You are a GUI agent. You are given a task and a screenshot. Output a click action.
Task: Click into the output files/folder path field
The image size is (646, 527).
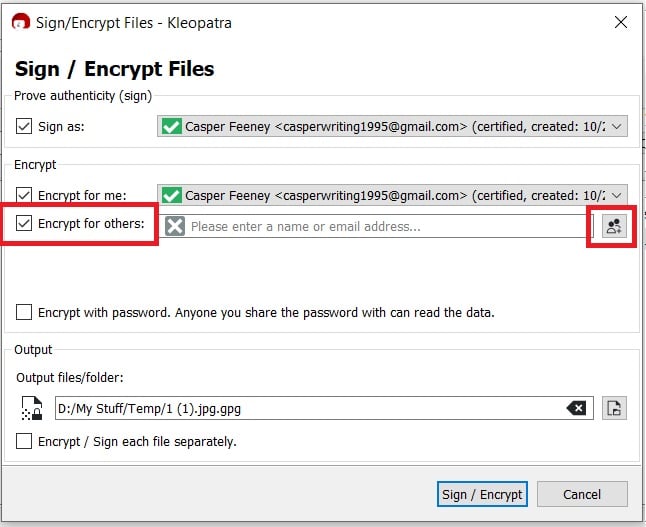324,408
